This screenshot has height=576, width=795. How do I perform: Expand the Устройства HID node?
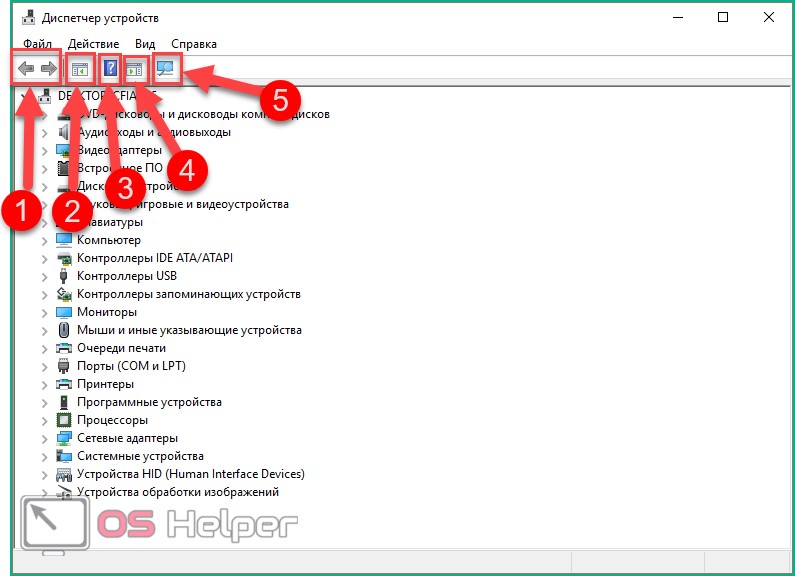pyautogui.click(x=45, y=475)
